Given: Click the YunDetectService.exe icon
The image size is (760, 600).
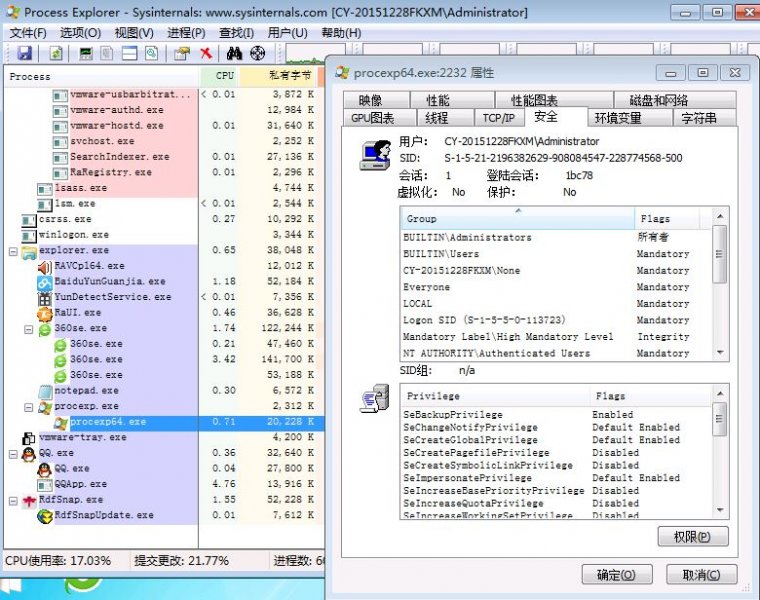Looking at the screenshot, I should [x=45, y=298].
